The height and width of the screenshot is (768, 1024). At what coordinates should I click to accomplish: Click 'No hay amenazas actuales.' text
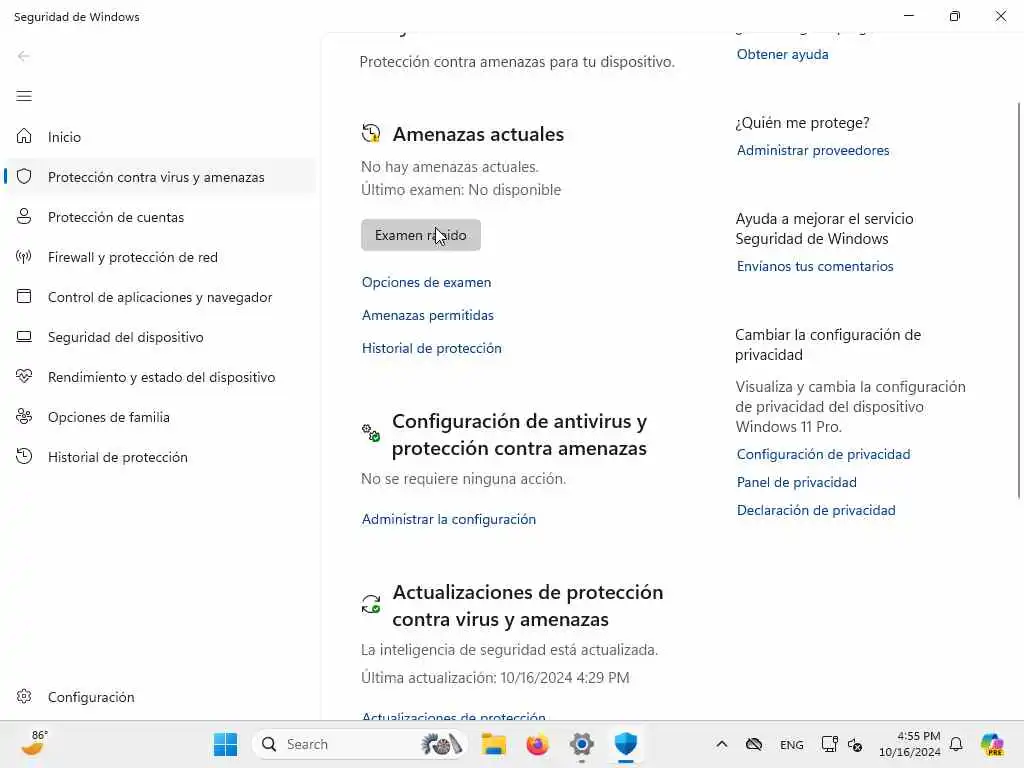coord(450,167)
